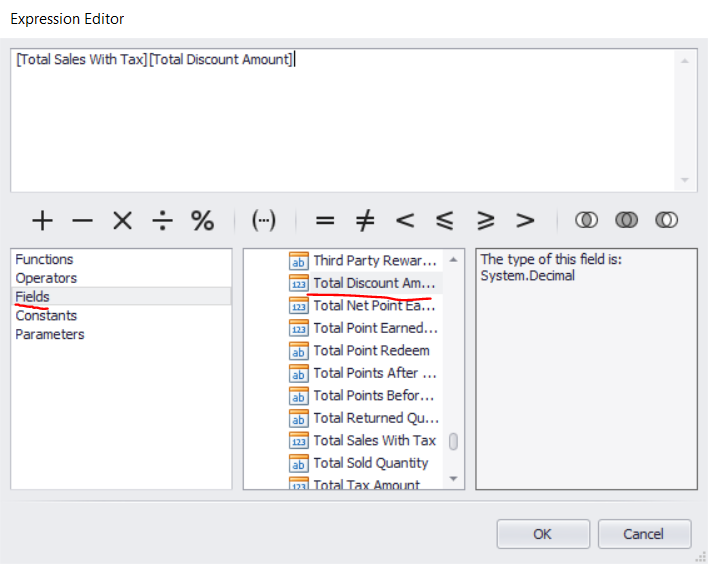Insert the greater-than-or-equal operator

pos(485,221)
